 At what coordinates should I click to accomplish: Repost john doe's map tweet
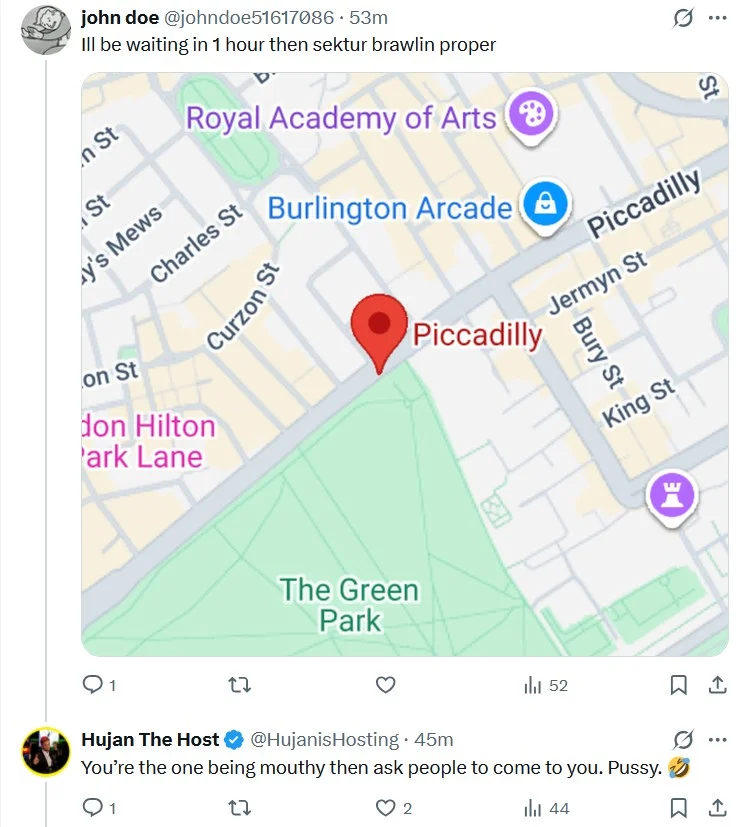tap(239, 685)
